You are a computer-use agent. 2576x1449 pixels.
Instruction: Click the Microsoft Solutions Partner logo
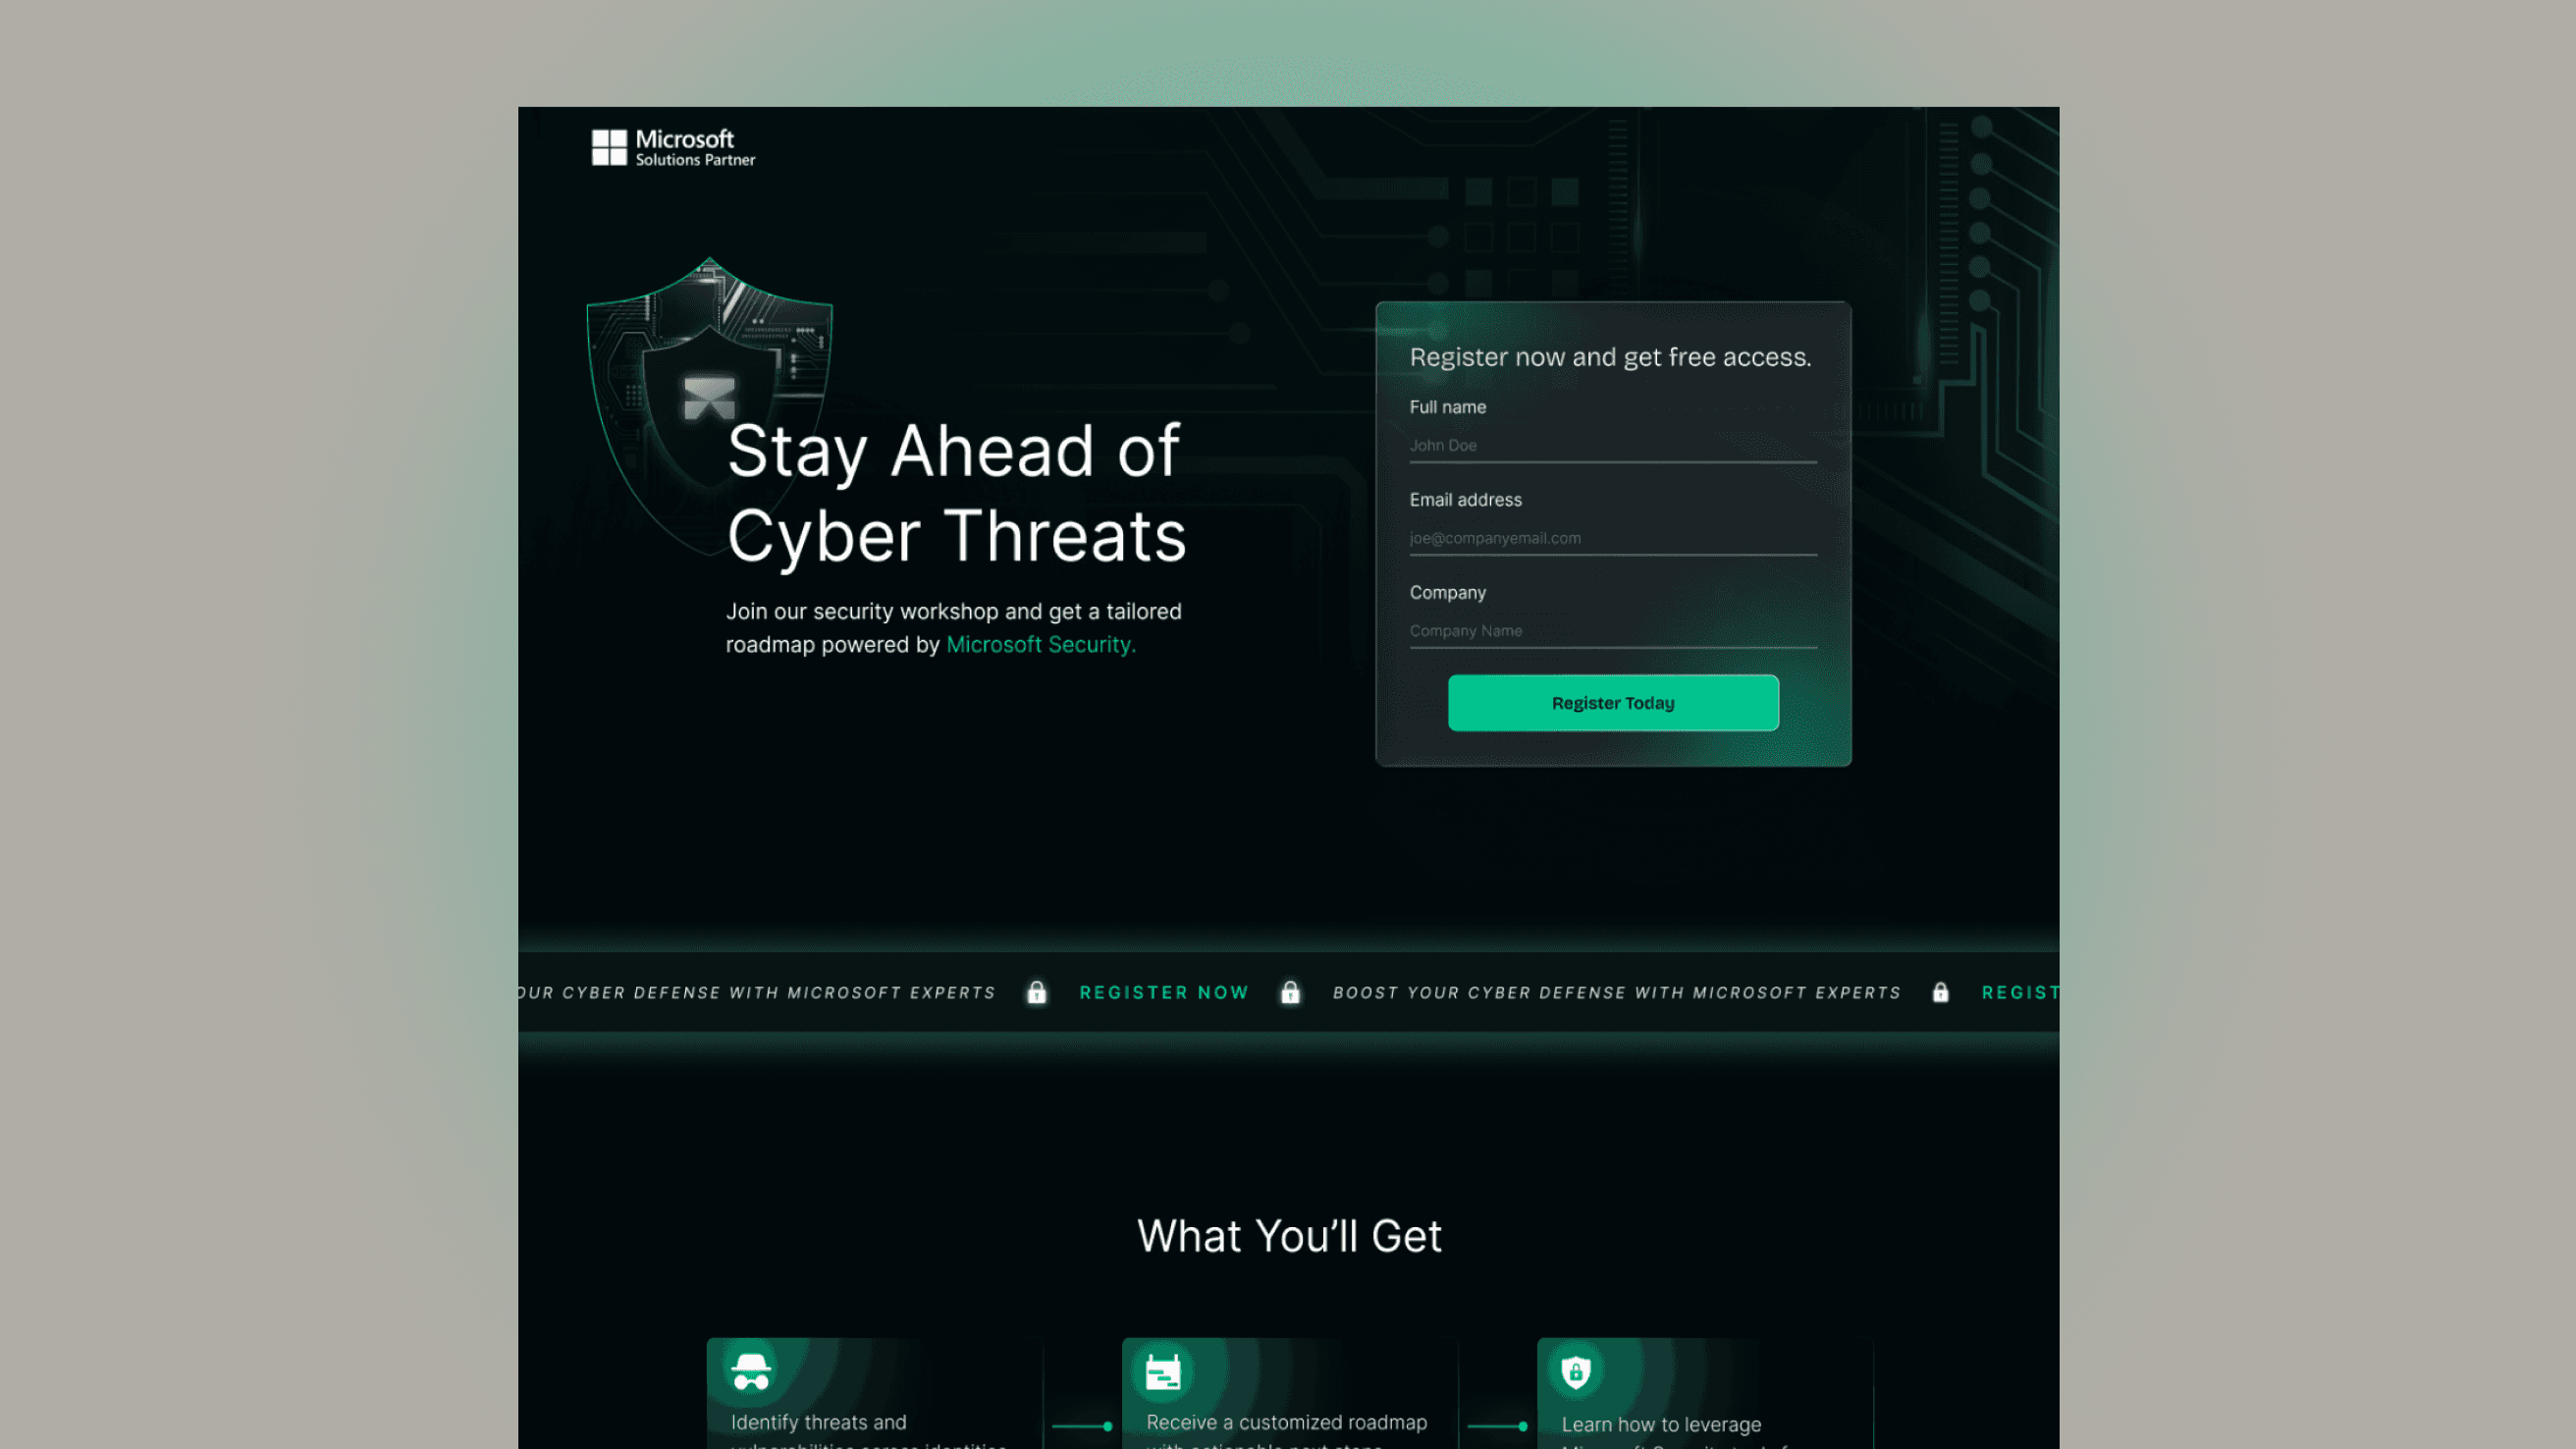pos(673,148)
